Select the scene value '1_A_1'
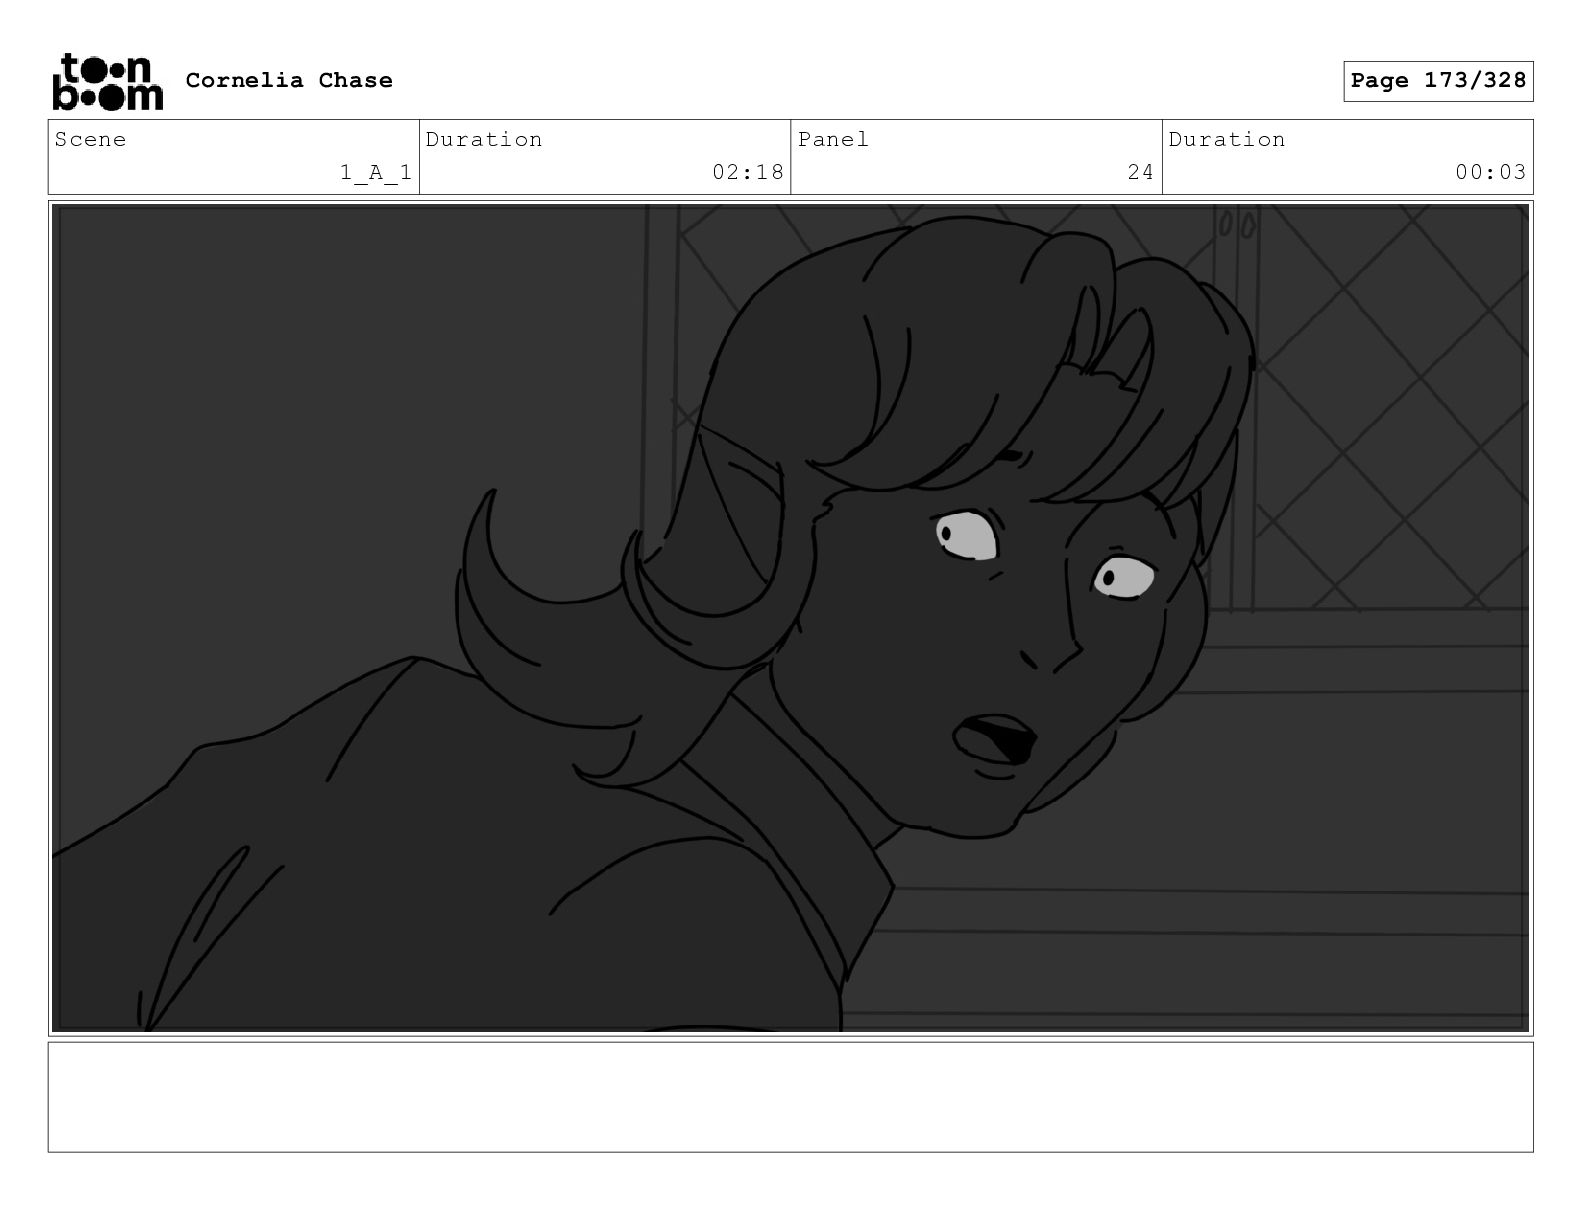 click(x=376, y=172)
